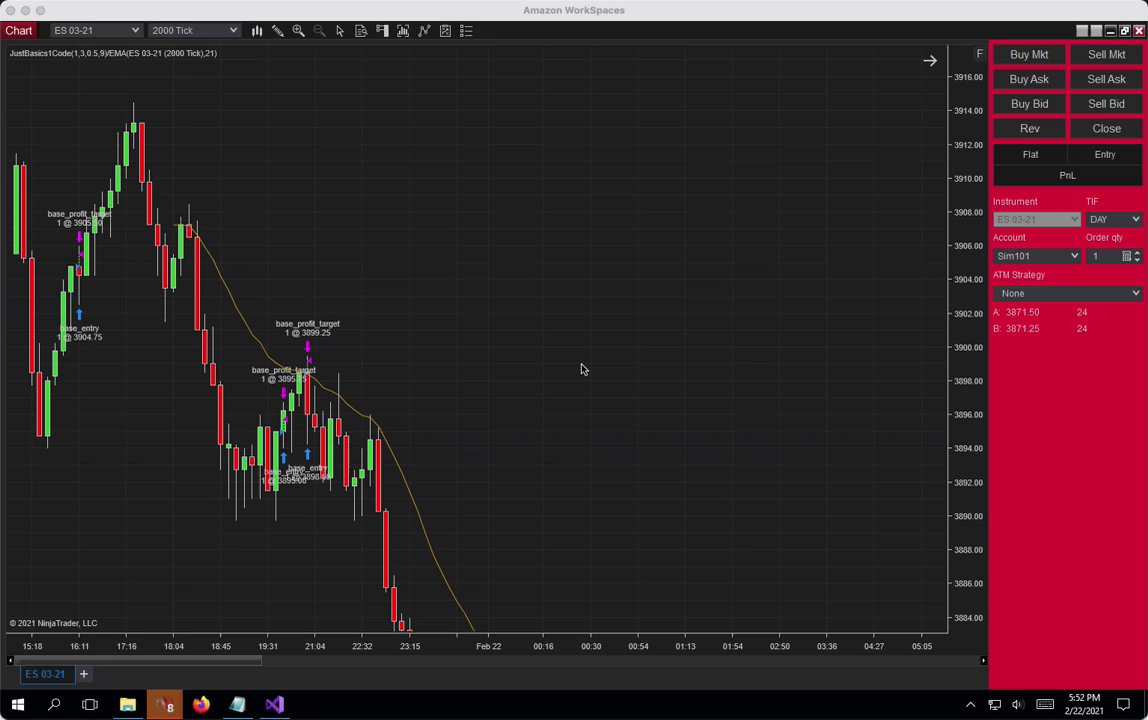Open the notification center icon

coord(1123,705)
